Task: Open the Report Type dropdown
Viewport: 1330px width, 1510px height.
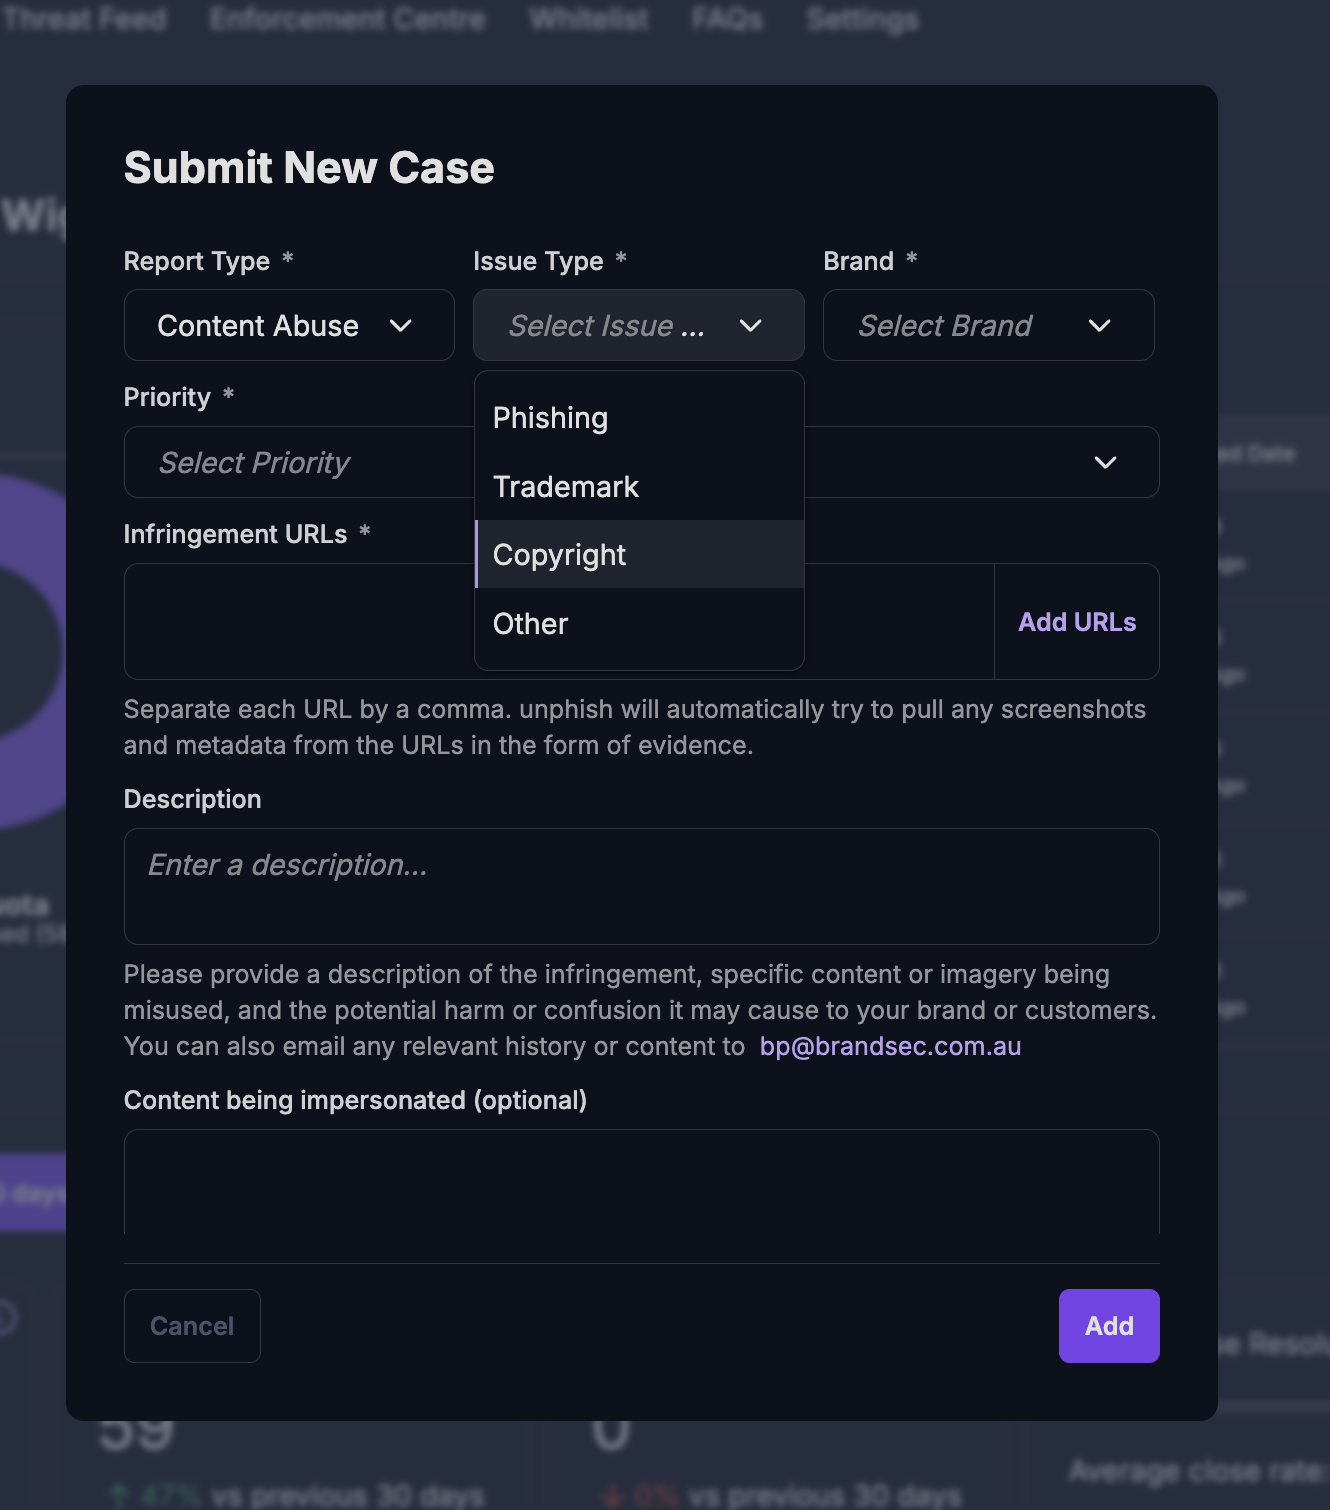Action: pyautogui.click(x=288, y=325)
